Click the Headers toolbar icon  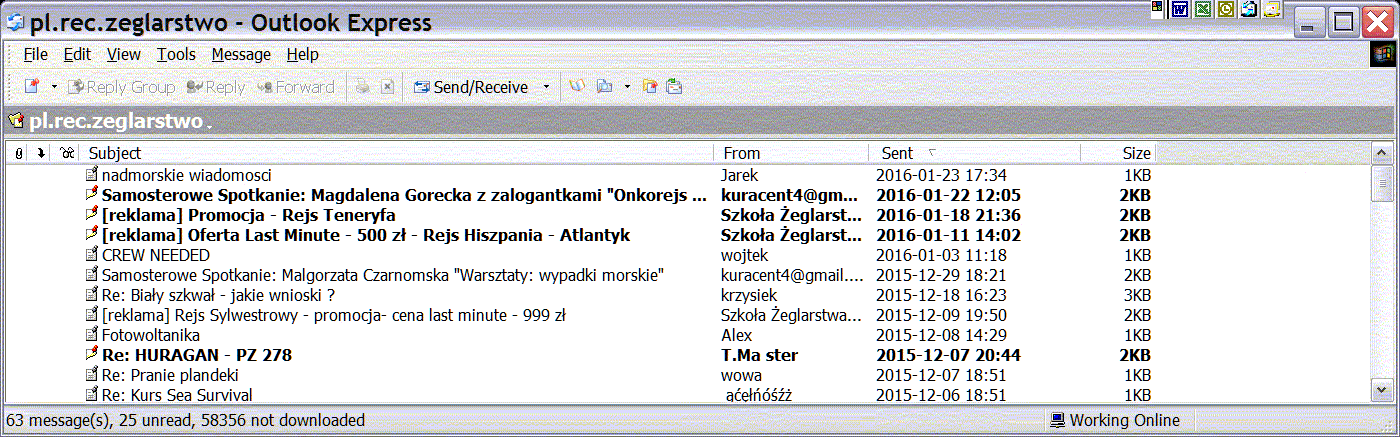(x=674, y=87)
